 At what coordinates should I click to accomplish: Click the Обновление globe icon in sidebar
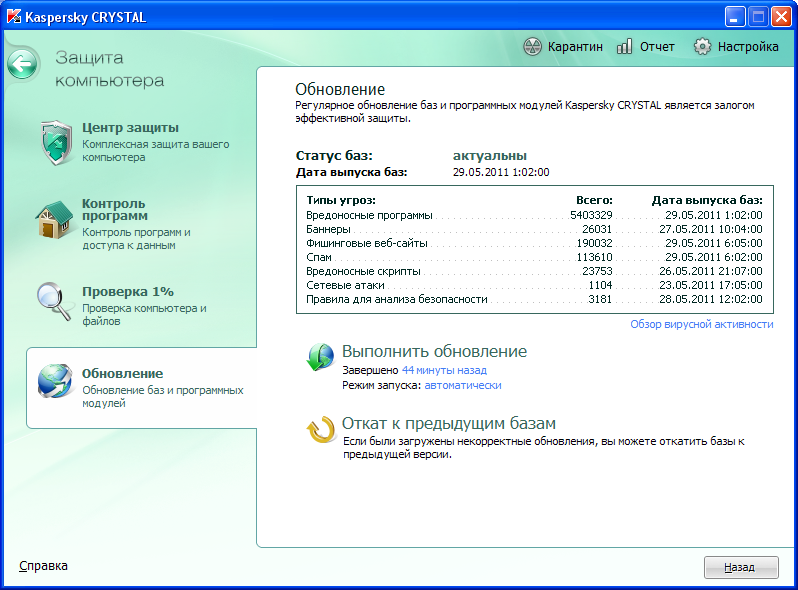(55, 381)
